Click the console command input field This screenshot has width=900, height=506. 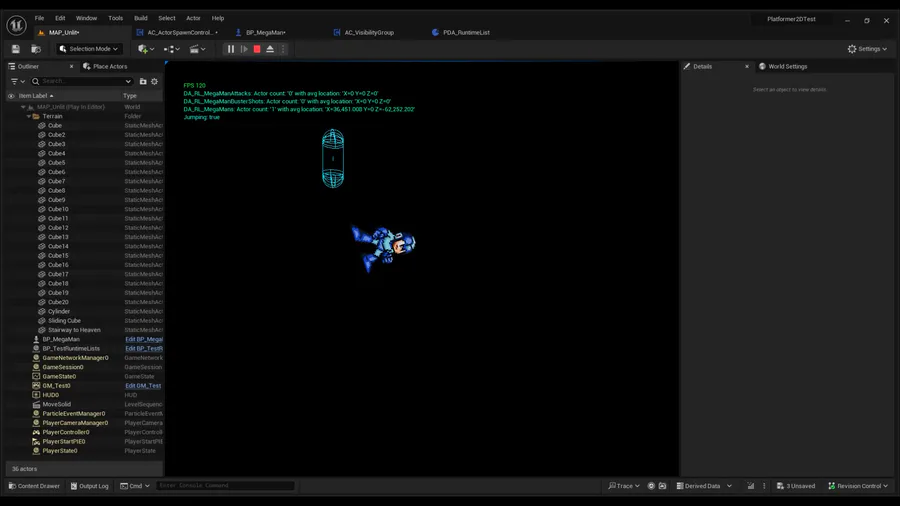pyautogui.click(x=225, y=486)
